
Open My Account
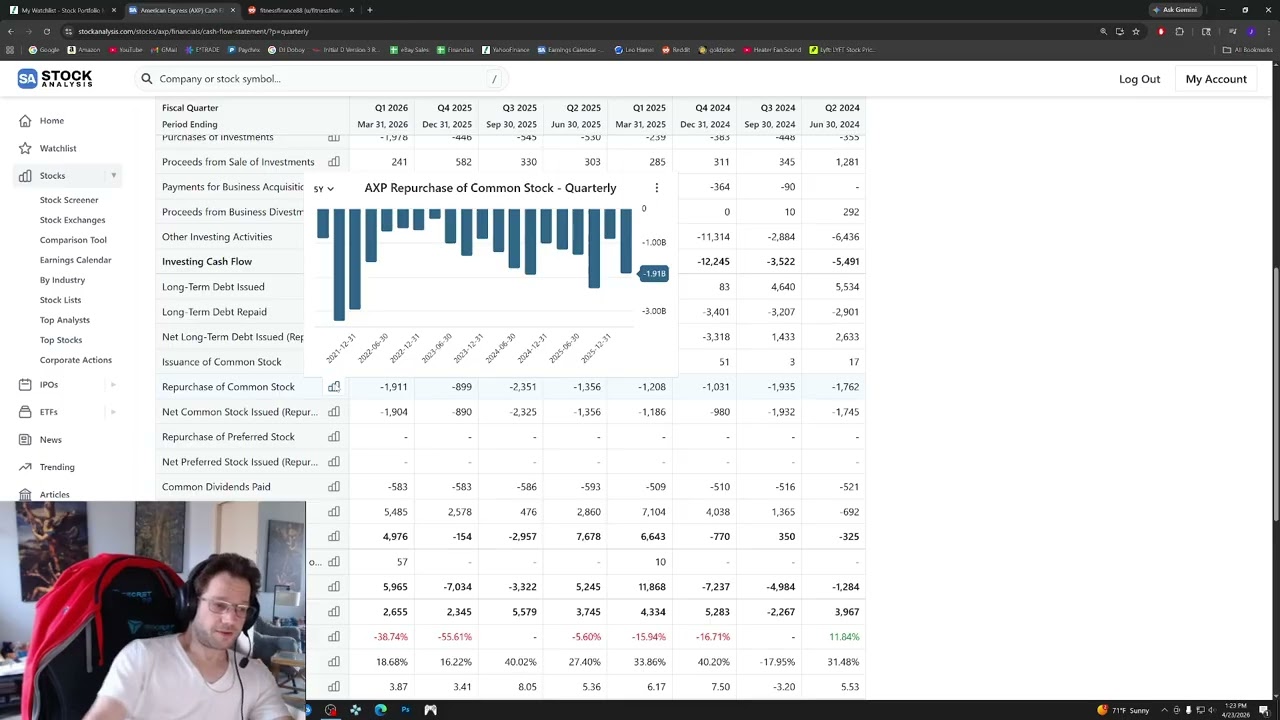tap(1216, 79)
